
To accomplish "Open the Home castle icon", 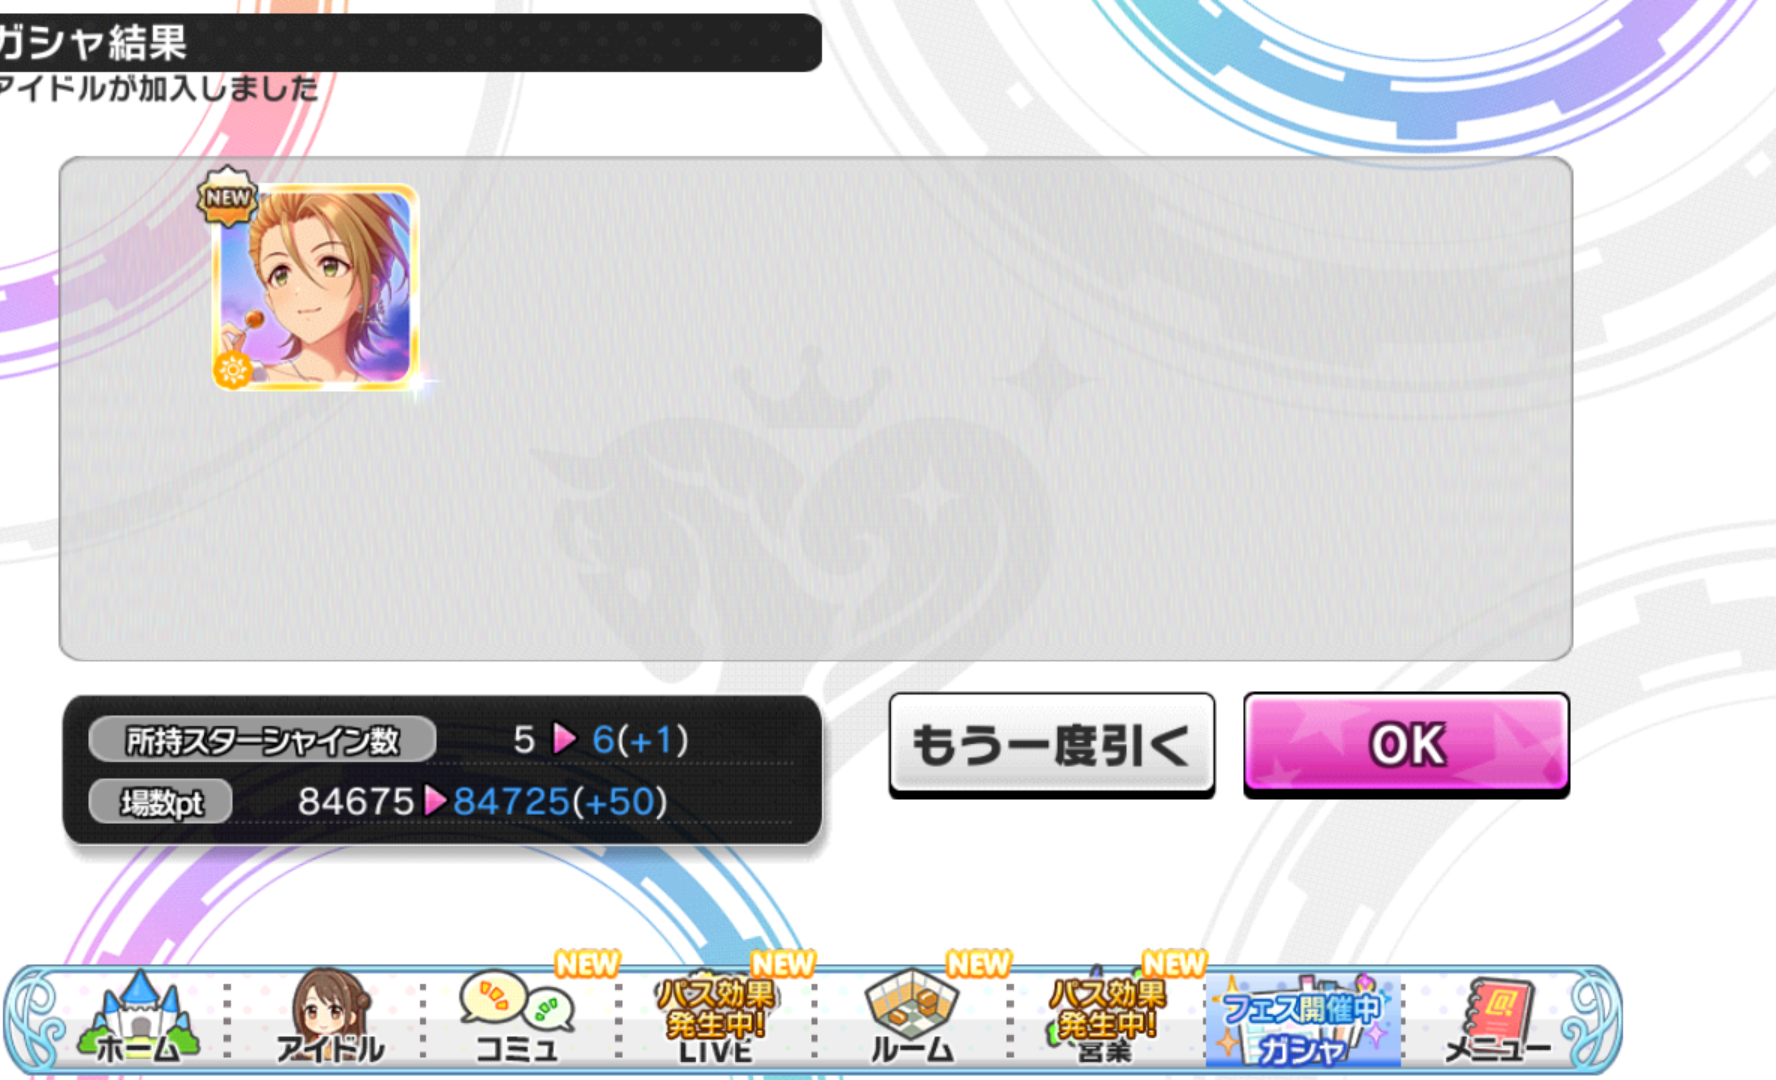I will (137, 1018).
